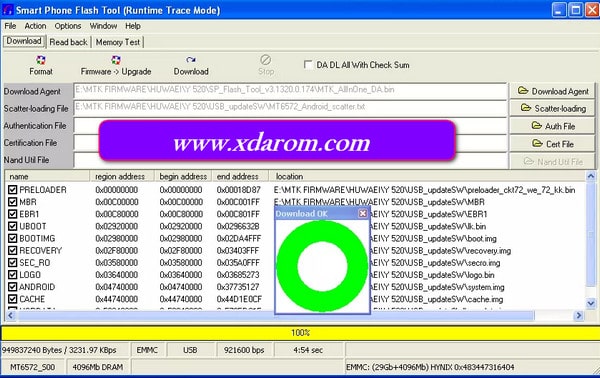This screenshot has height=378, width=600.
Task: Click the disabled Nand Util File button
Action: pyautogui.click(x=552, y=162)
